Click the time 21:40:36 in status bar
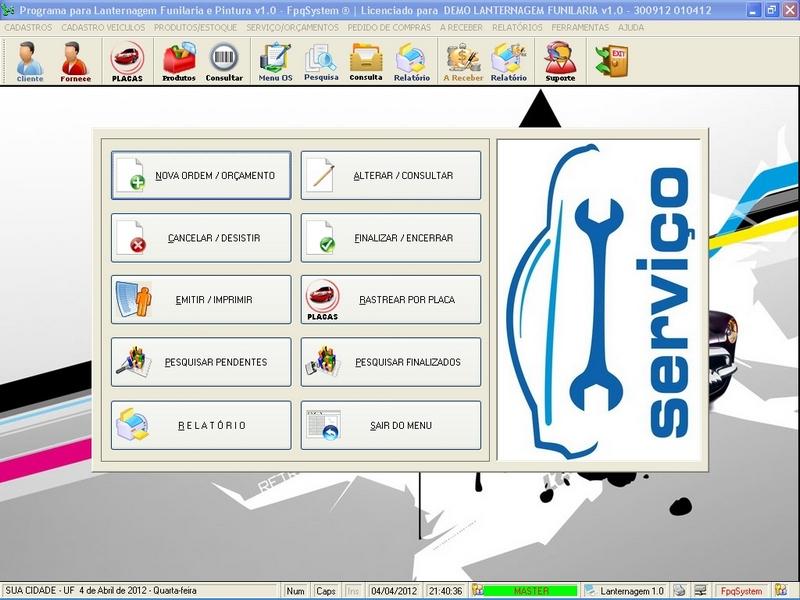 coord(445,591)
